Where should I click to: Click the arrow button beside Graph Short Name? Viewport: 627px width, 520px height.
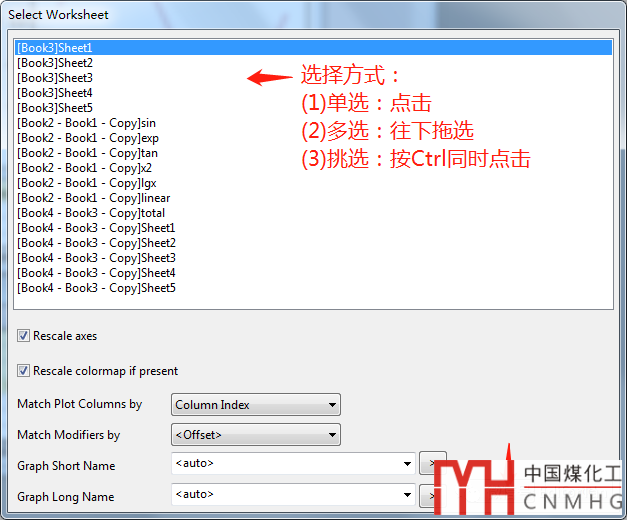427,464
